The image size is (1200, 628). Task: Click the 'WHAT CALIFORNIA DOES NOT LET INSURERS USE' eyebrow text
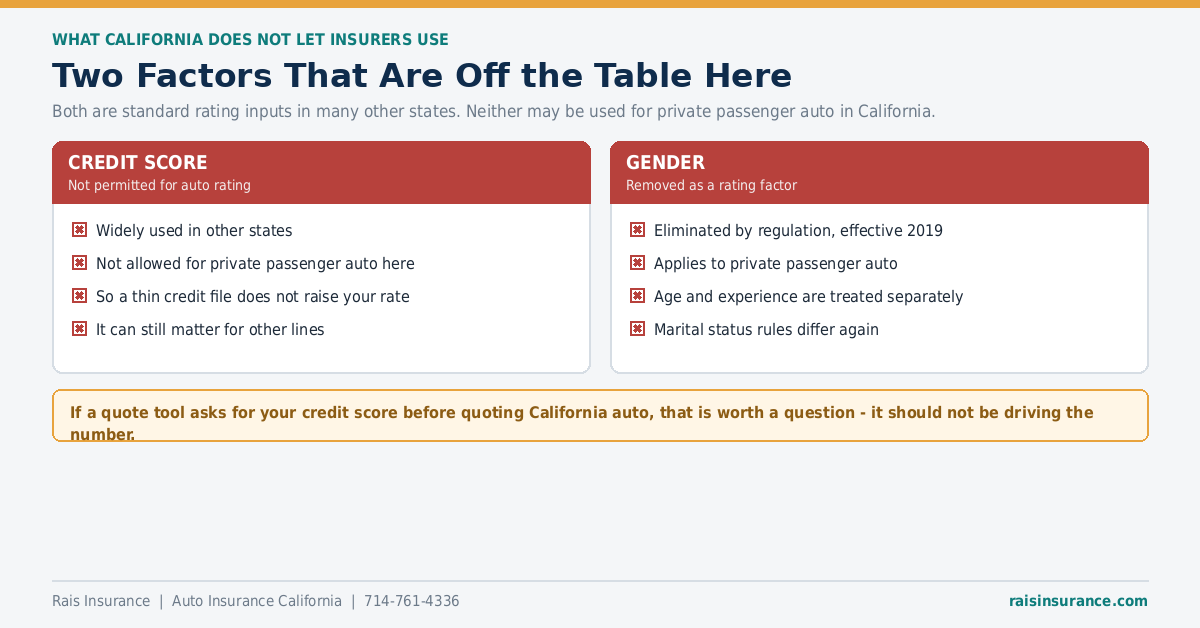pos(250,40)
